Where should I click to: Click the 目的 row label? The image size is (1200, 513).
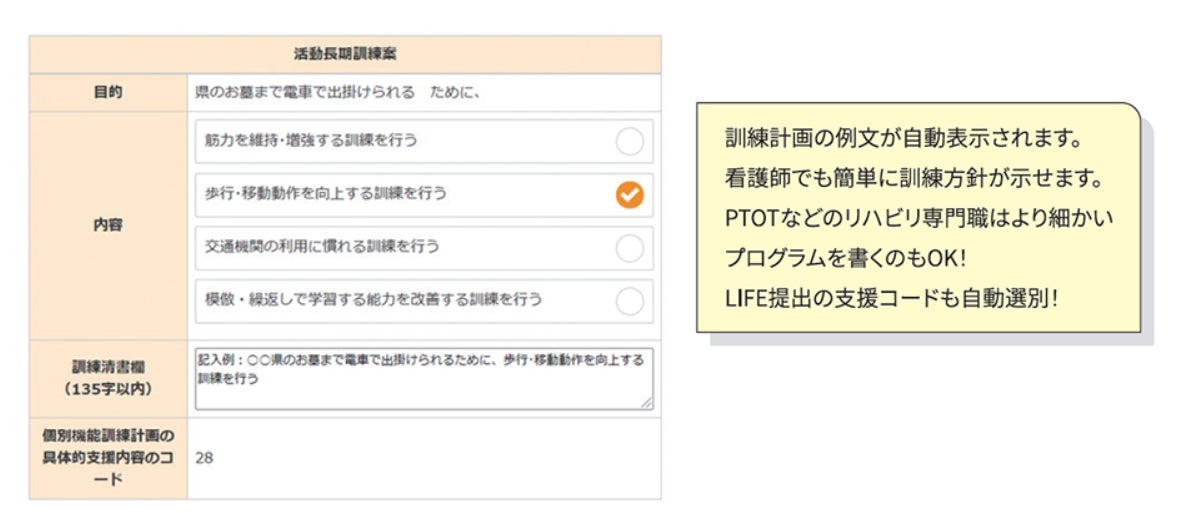(108, 93)
